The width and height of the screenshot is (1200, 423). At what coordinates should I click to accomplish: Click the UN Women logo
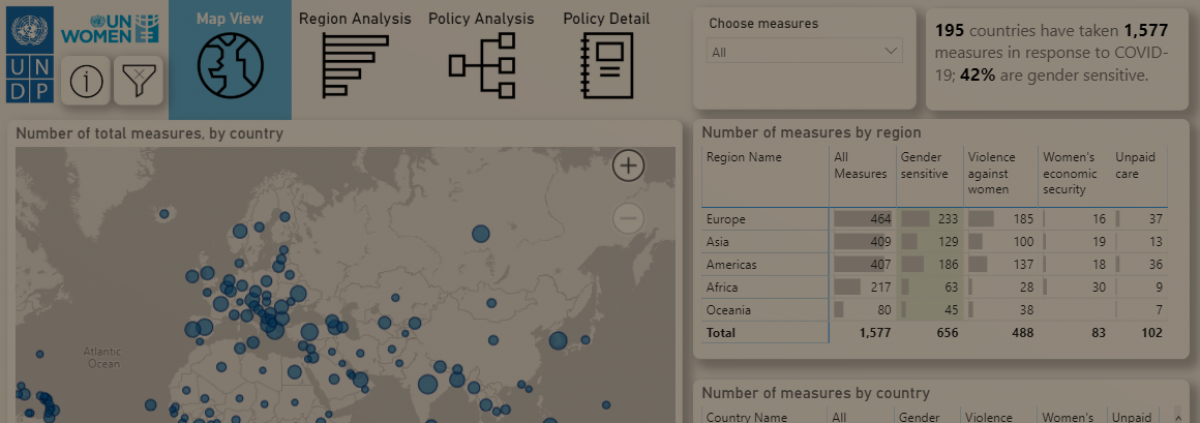click(110, 29)
